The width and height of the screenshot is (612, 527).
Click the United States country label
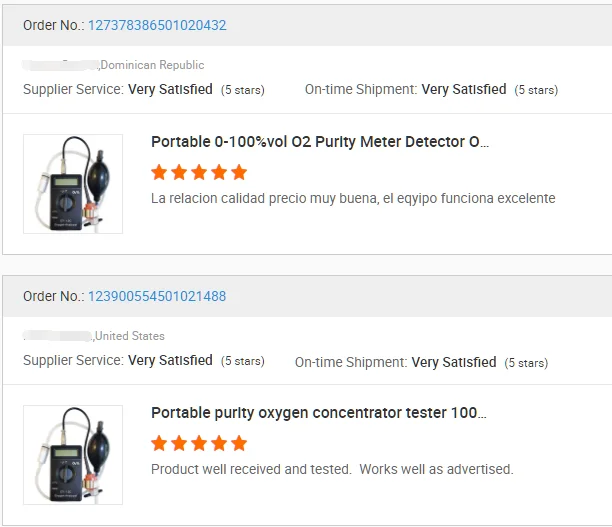(130, 336)
